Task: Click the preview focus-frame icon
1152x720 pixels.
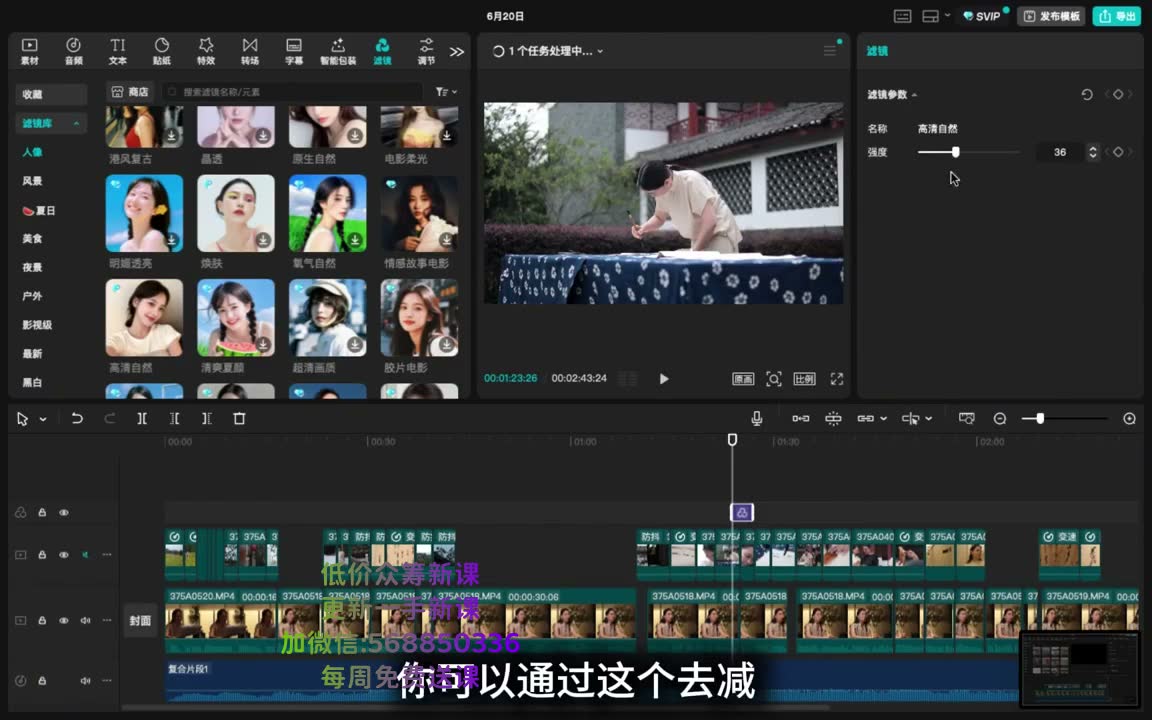Action: pyautogui.click(x=774, y=379)
